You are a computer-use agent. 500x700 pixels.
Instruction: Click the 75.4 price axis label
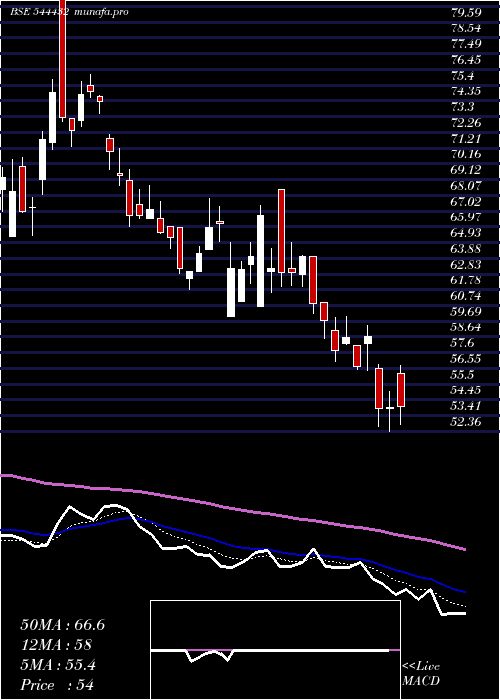463,75
